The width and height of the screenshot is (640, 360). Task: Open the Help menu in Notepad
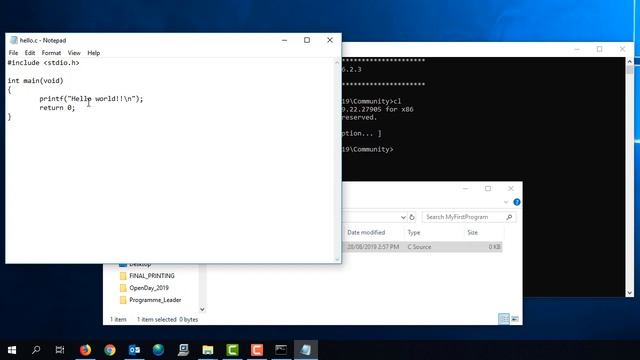[93, 53]
